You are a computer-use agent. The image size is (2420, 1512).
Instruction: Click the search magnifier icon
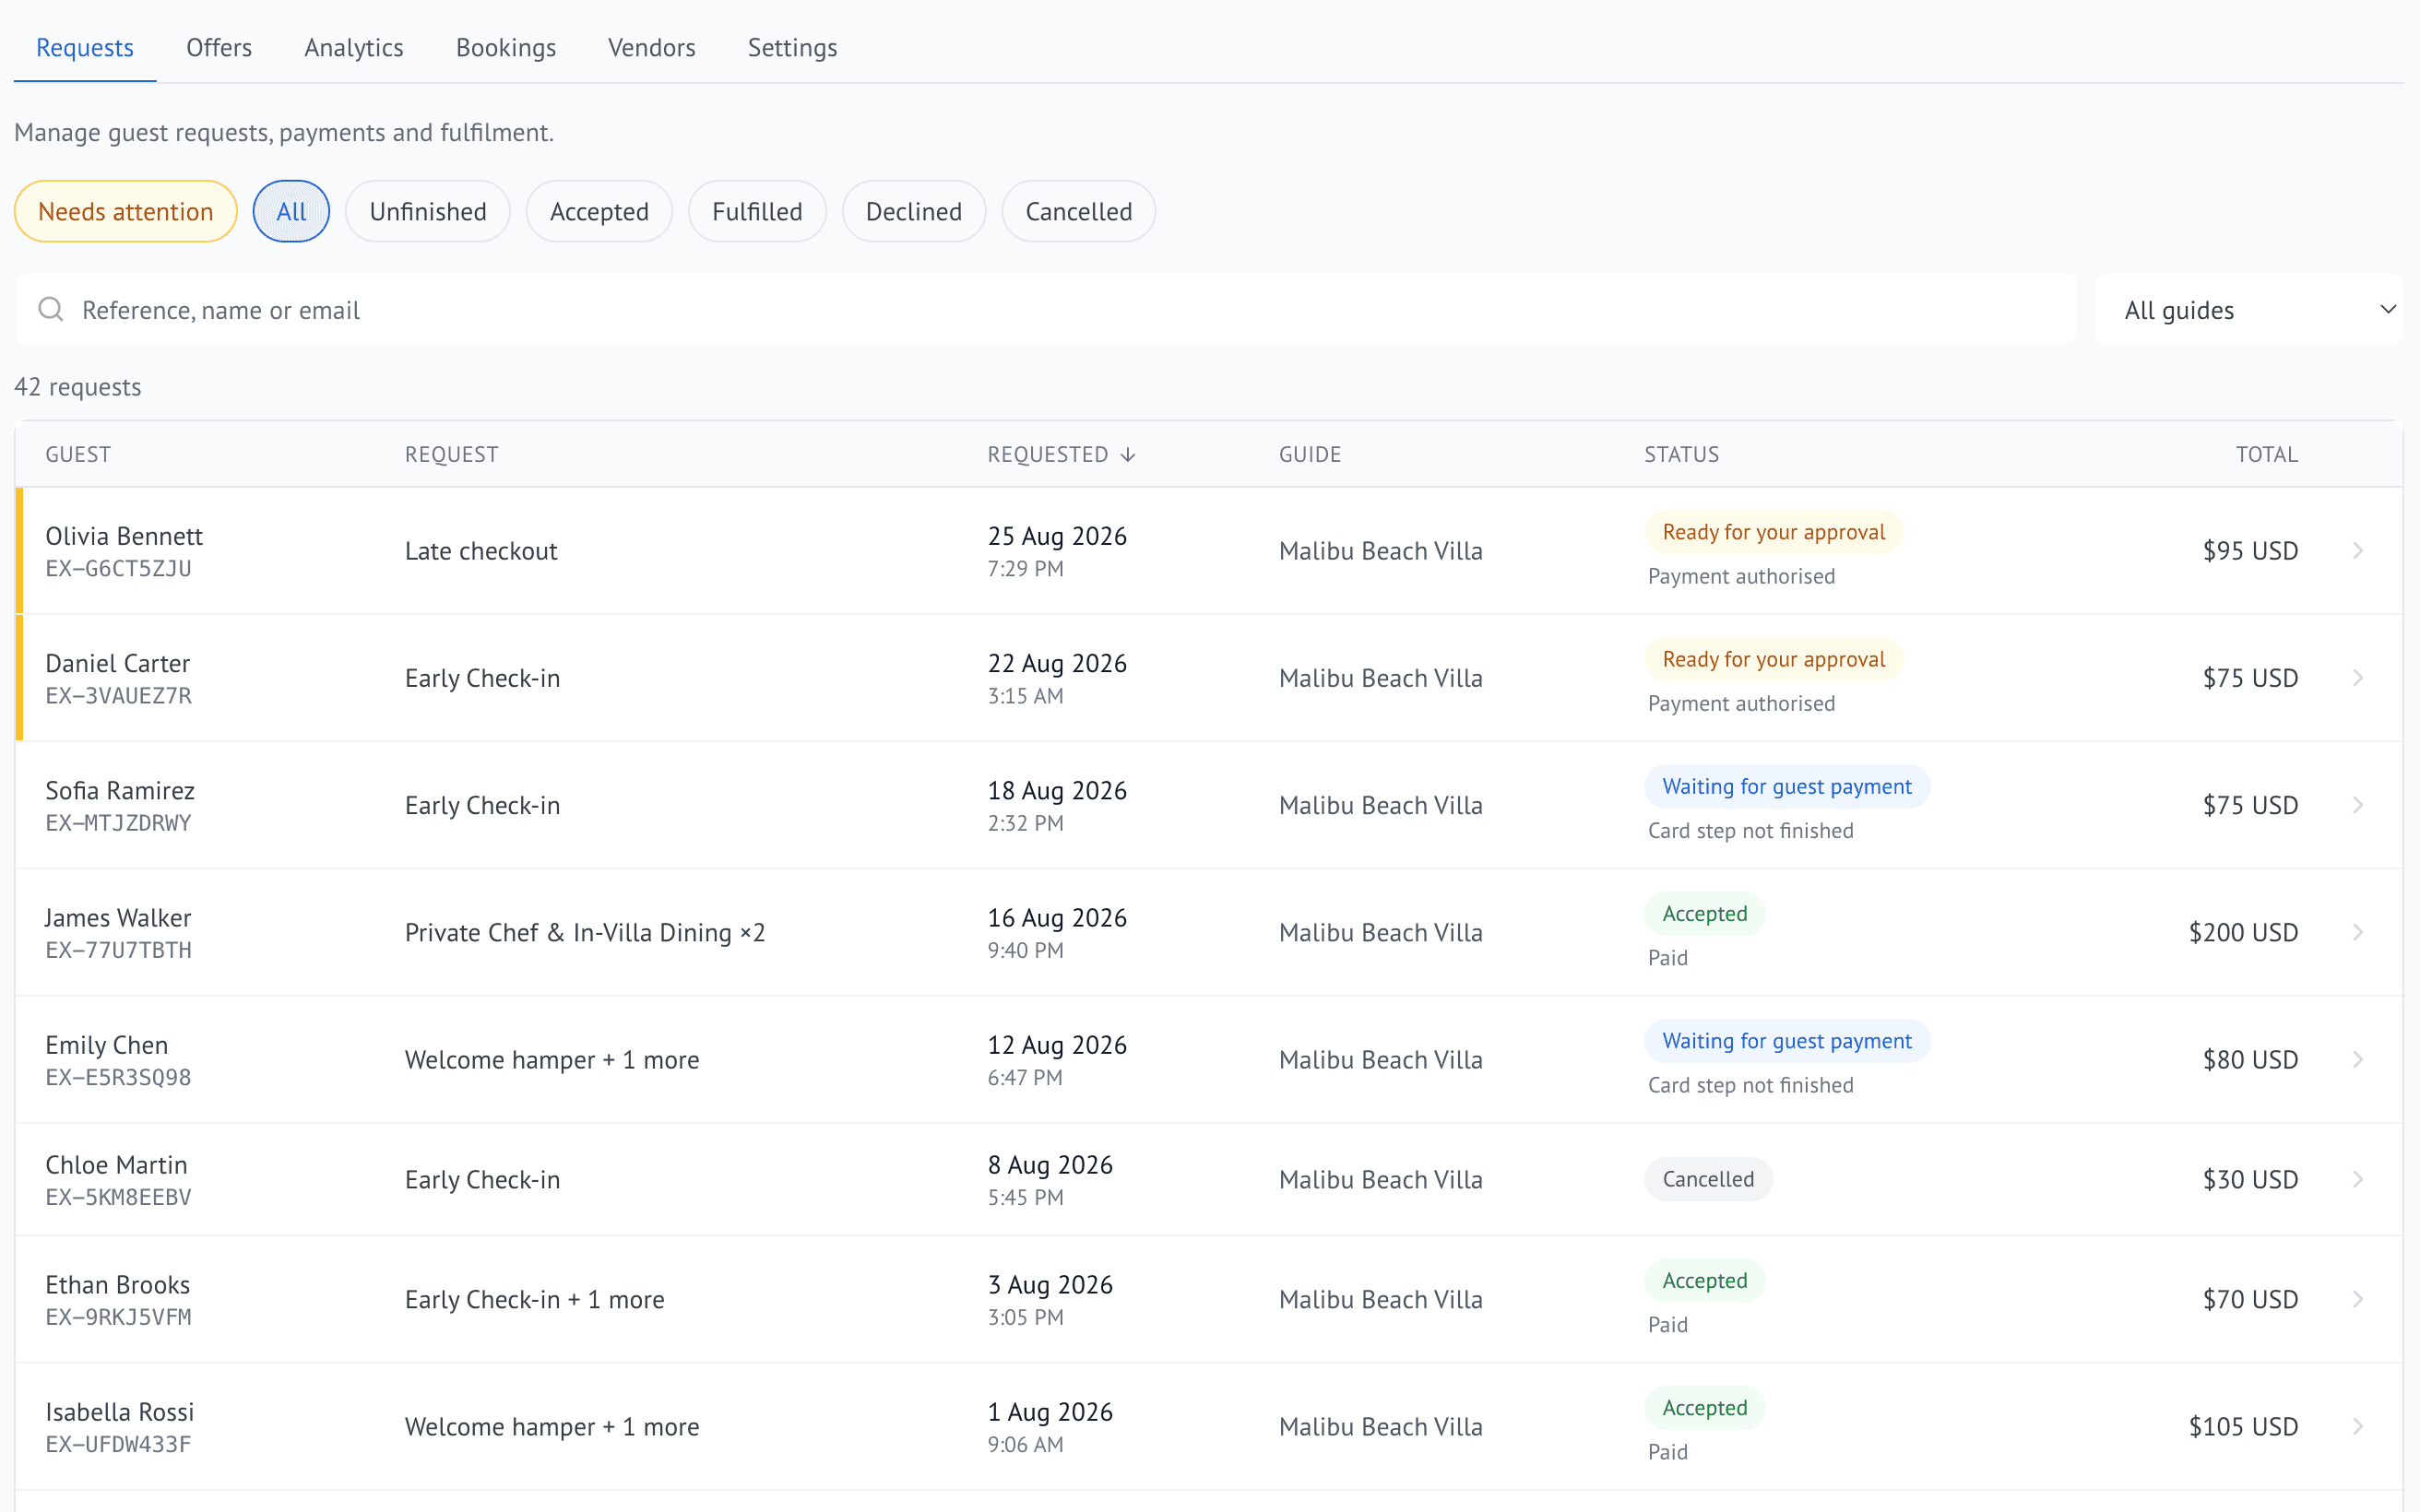(51, 309)
